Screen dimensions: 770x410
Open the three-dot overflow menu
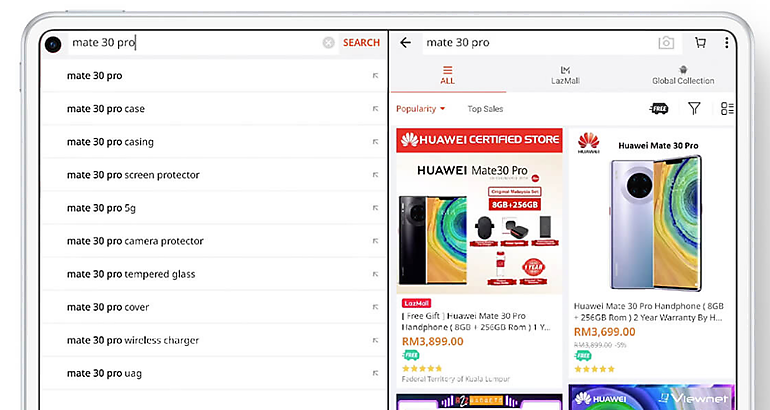click(727, 43)
